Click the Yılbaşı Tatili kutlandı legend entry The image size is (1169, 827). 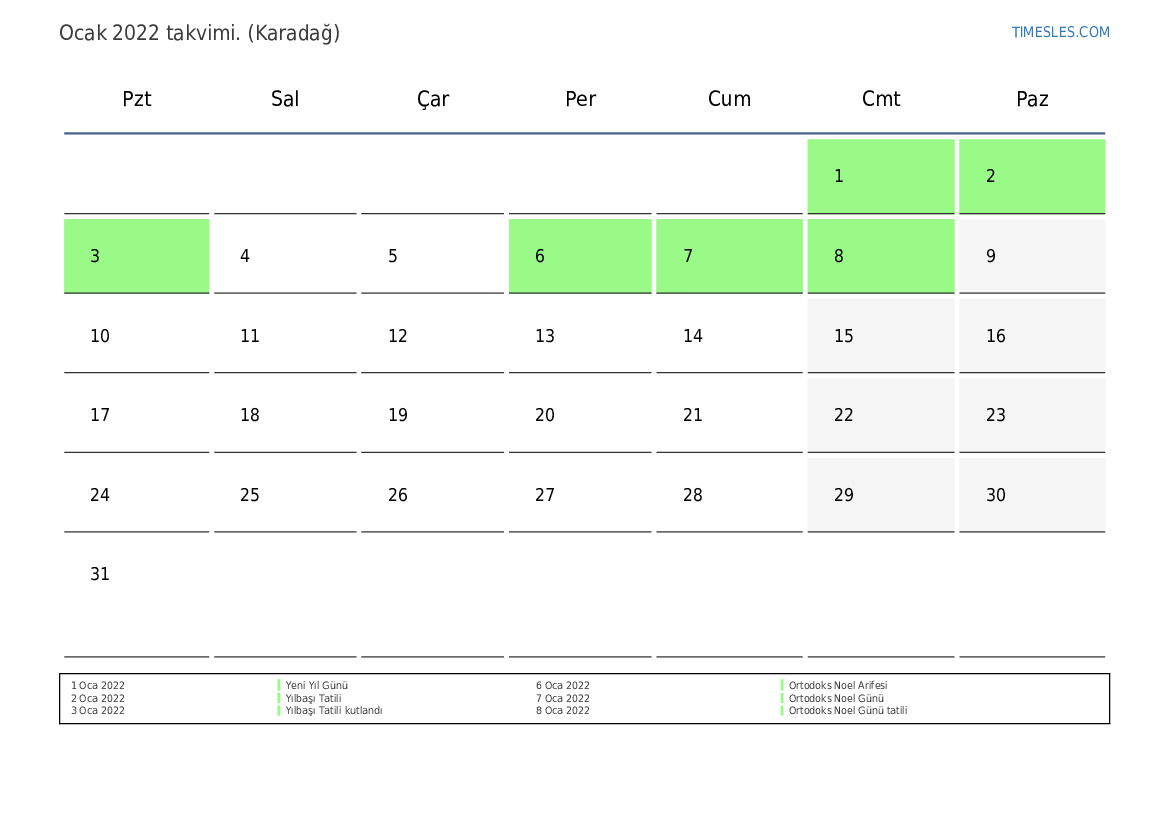(333, 711)
